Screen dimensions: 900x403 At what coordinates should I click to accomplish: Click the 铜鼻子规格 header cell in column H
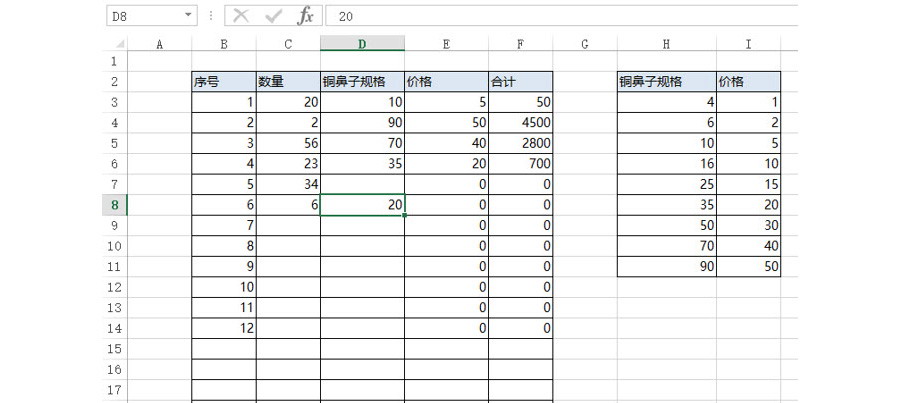click(x=666, y=82)
